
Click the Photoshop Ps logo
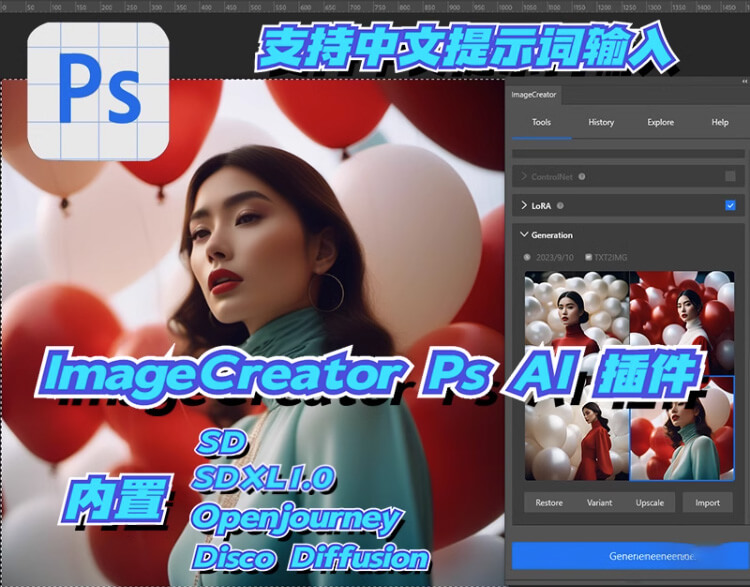tap(98, 91)
